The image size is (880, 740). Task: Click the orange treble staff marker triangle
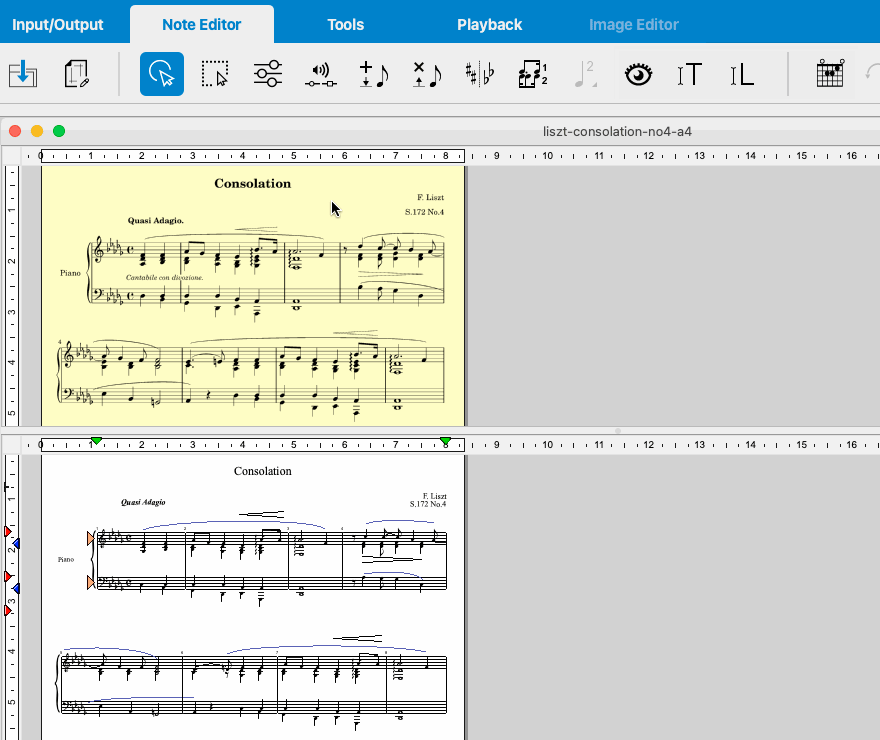click(91, 539)
